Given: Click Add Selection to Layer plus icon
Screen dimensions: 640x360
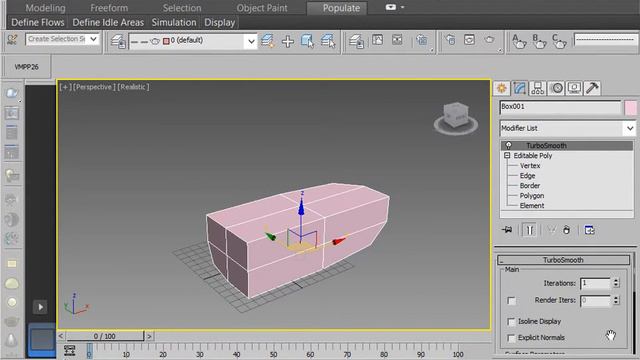Looking at the screenshot, I should tap(288, 41).
